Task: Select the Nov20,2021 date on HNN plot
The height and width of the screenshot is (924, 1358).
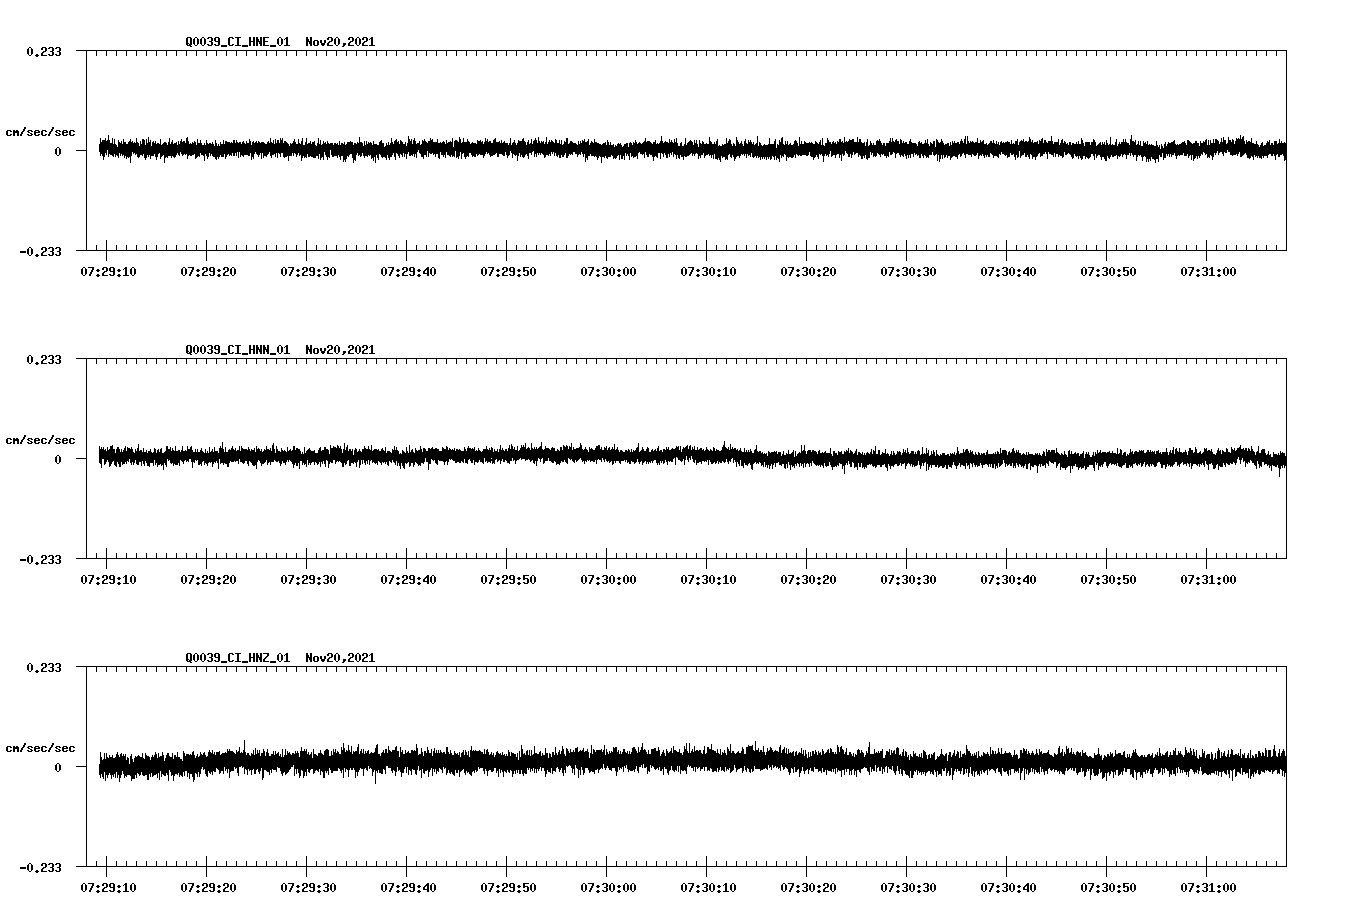Action: tap(340, 350)
